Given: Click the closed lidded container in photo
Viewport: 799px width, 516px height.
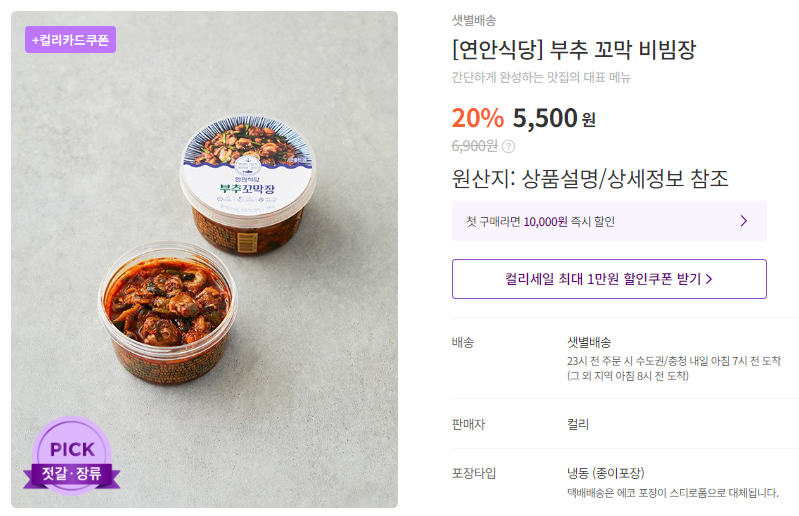Looking at the screenshot, I should point(248,184).
